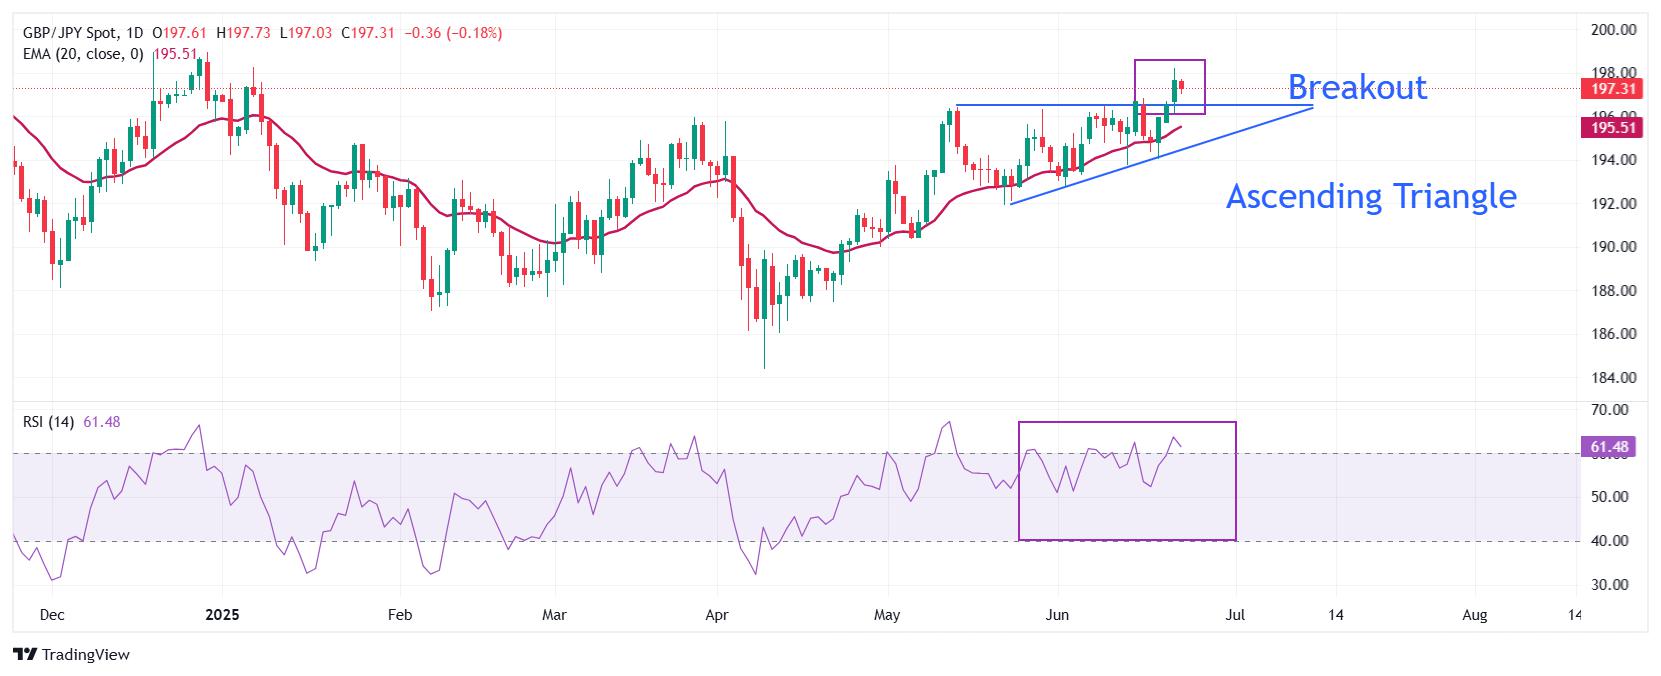The width and height of the screenshot is (1661, 676).
Task: Click the TradingView logo
Action: (x=71, y=654)
